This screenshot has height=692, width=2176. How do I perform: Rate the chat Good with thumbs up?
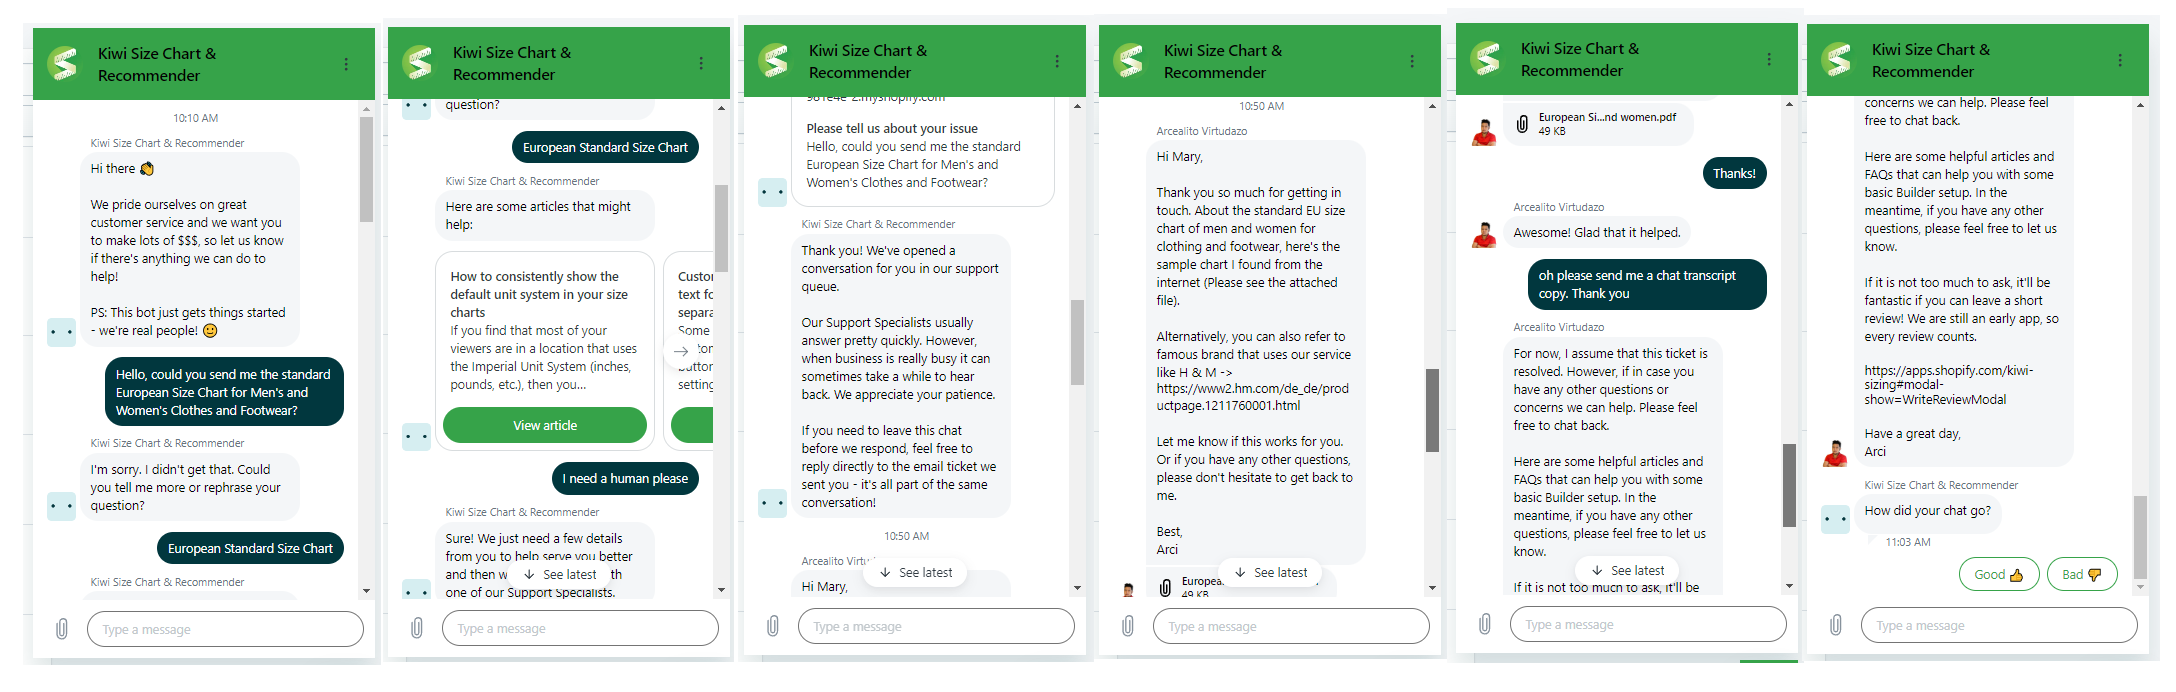pyautogui.click(x=1998, y=574)
